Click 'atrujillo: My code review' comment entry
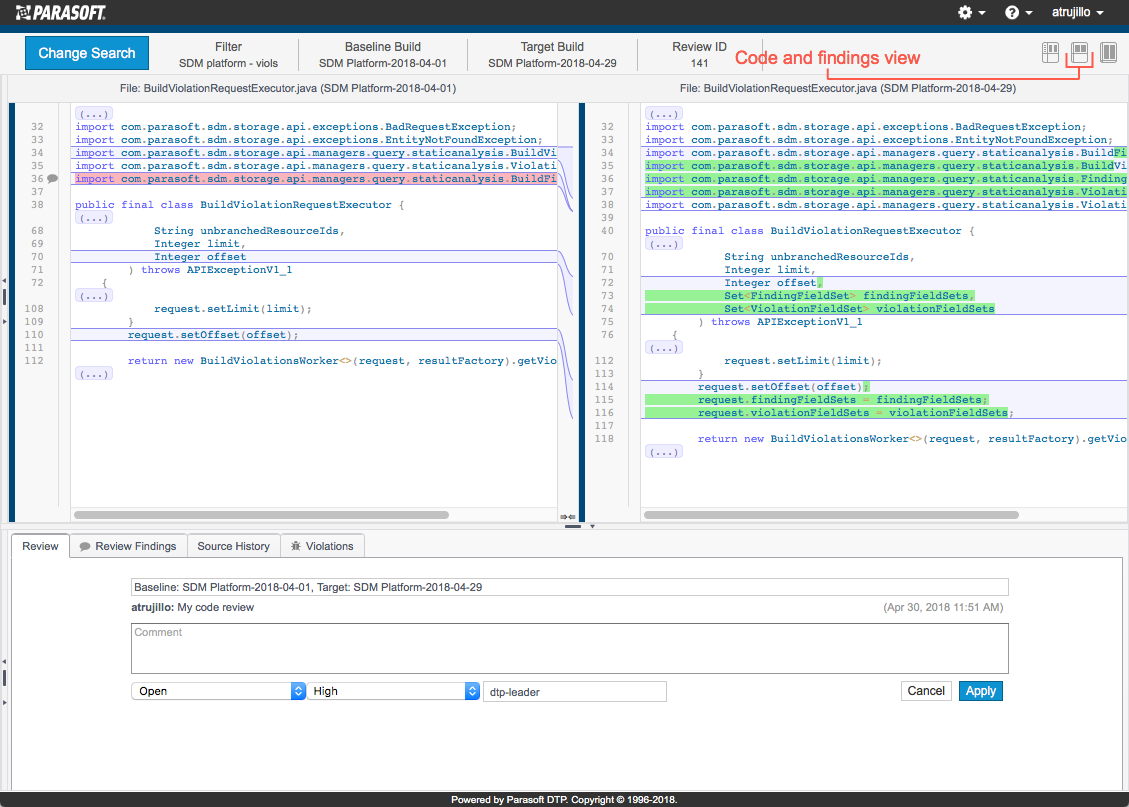Image resolution: width=1129 pixels, height=807 pixels. point(192,608)
